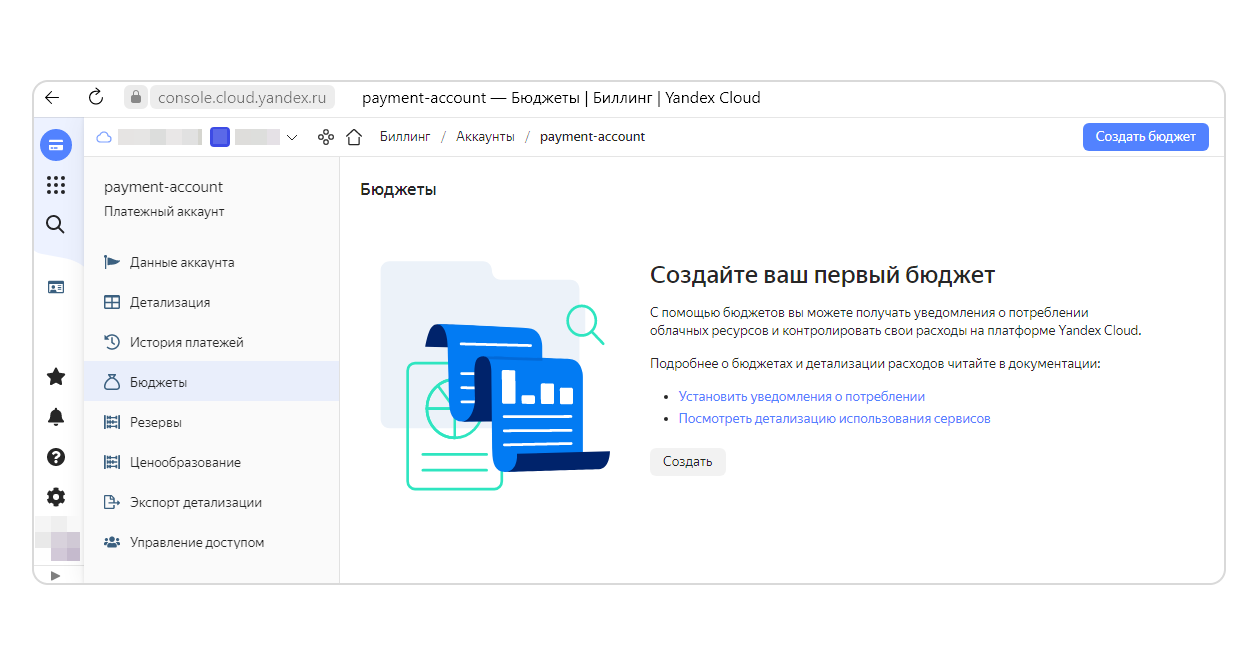Image resolution: width=1258 pixels, height=665 pixels.
Task: Open Управление доступом in the sidebar
Action: (x=211, y=542)
